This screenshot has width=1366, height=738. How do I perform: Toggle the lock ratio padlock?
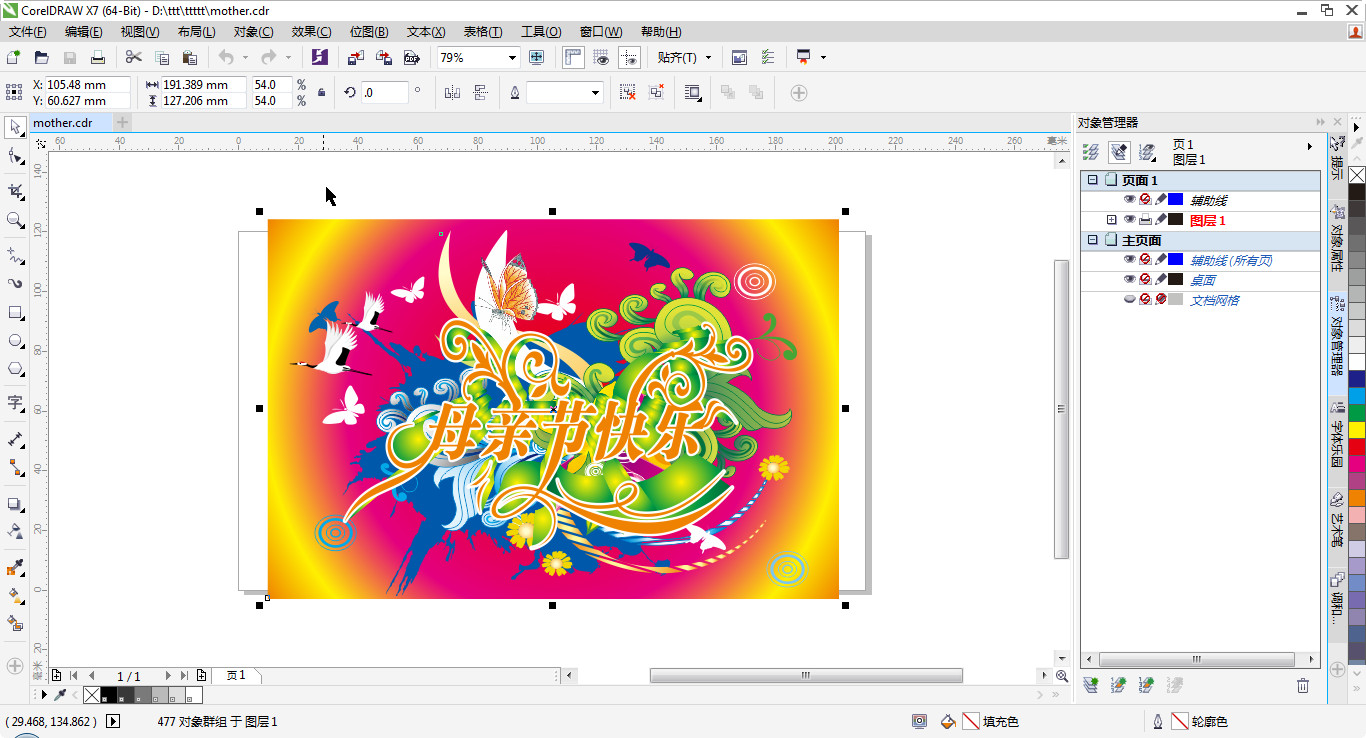321,93
